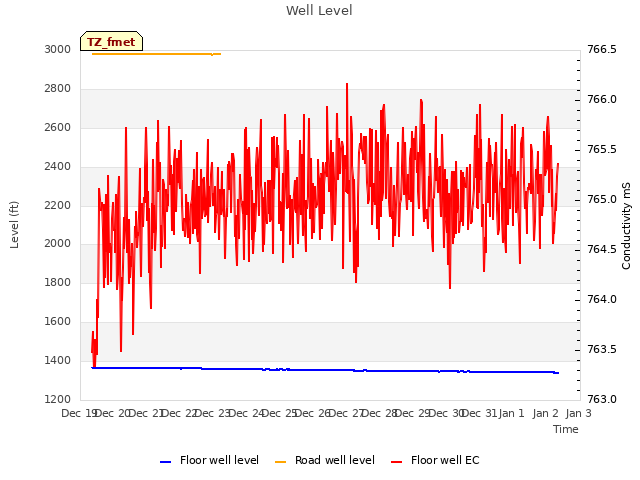Click the TZ_fmet label tag
The width and height of the screenshot is (640, 480).
click(x=111, y=41)
